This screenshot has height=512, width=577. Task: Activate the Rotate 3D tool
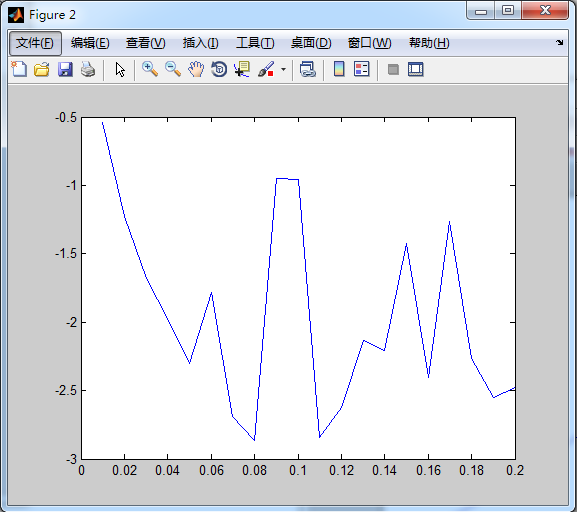point(219,69)
